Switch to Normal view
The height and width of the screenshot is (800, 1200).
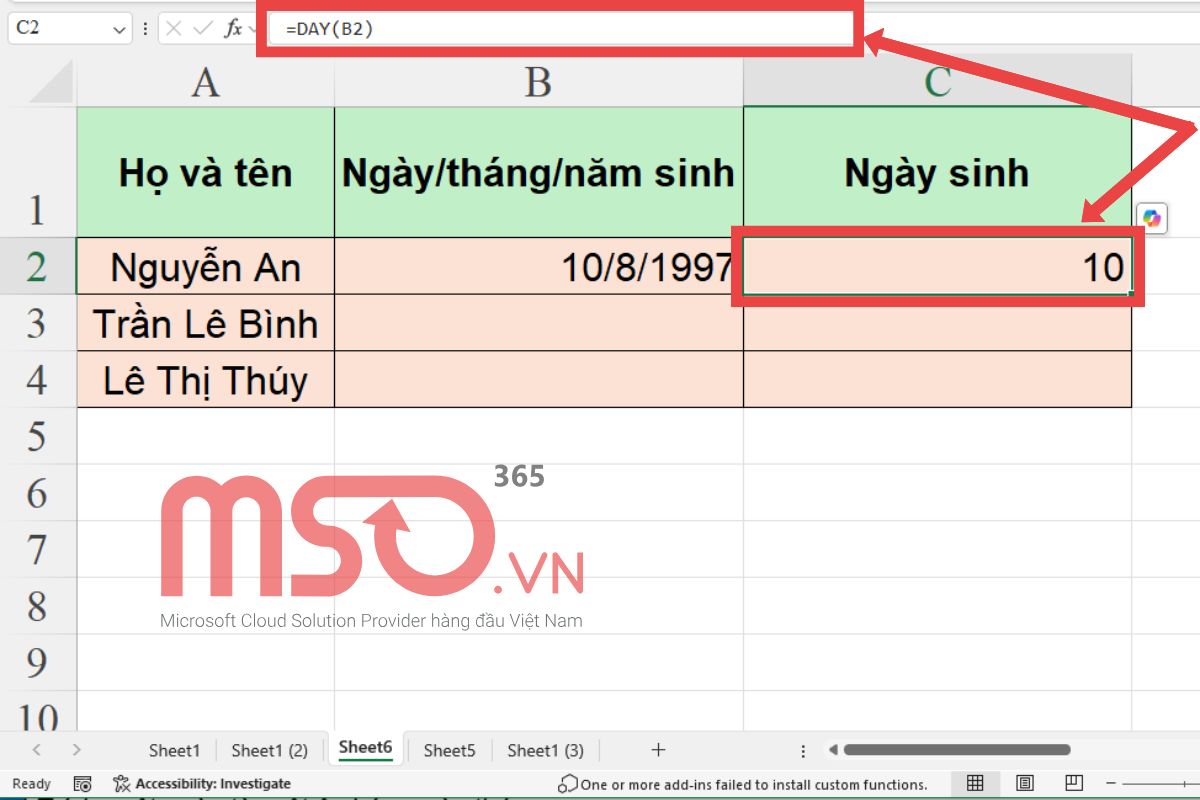(975, 783)
